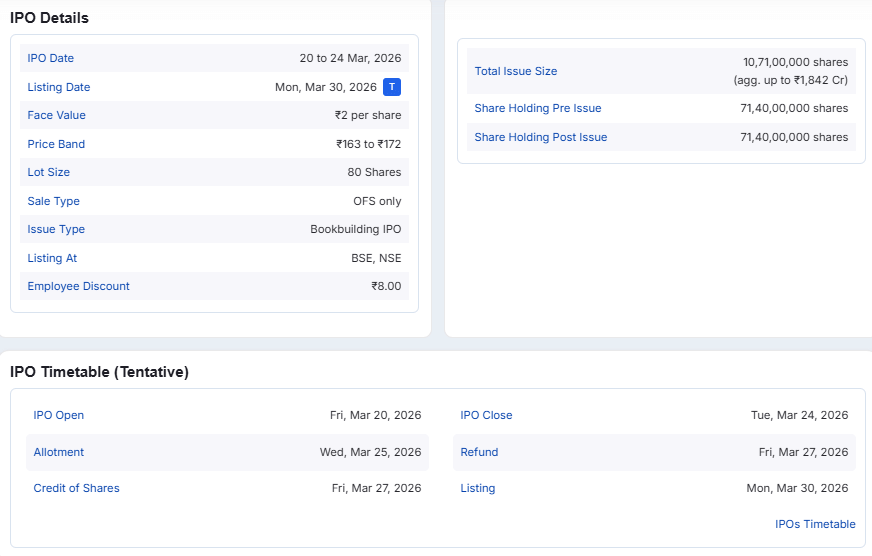Select the Sale Type label
The width and height of the screenshot is (872, 556).
[x=54, y=201]
